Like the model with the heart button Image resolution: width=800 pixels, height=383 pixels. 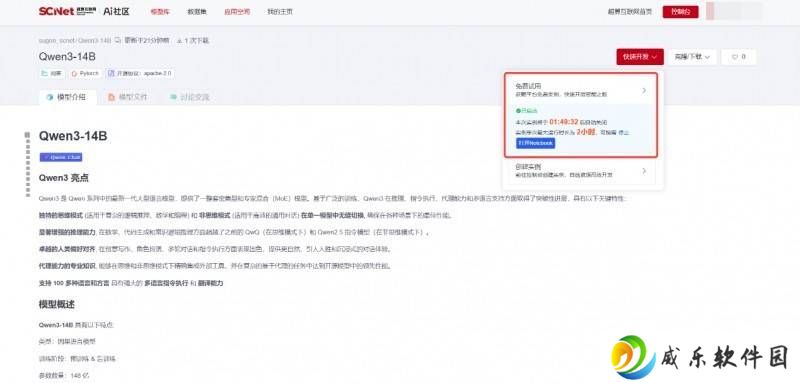point(738,57)
